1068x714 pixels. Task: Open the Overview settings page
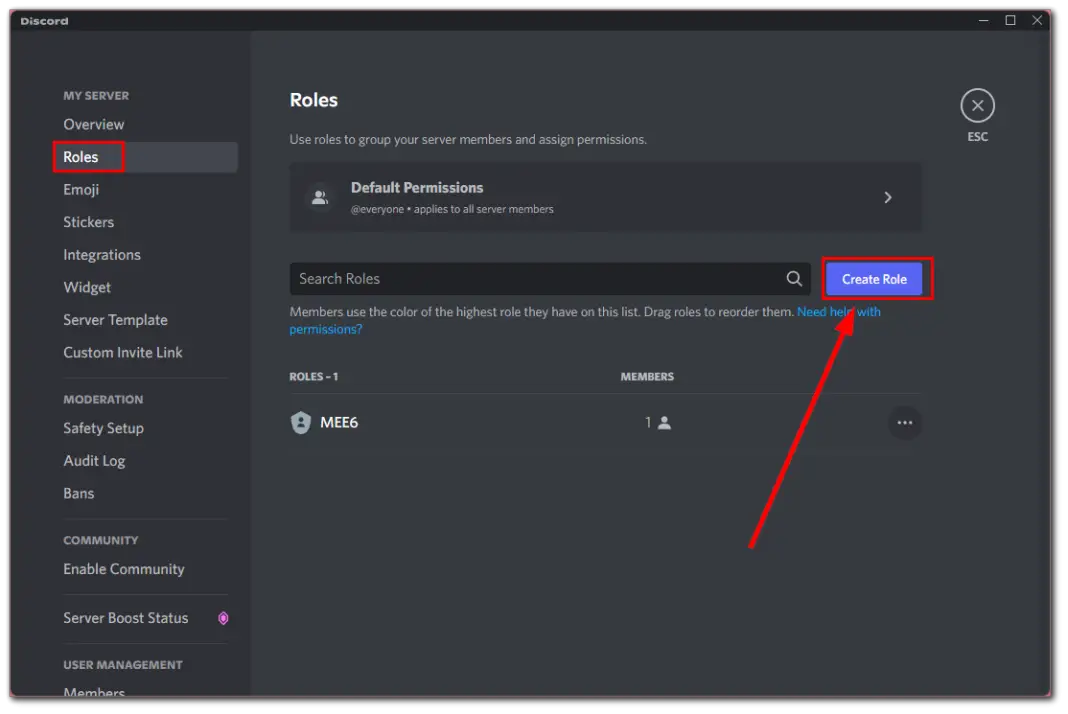pyautogui.click(x=94, y=124)
